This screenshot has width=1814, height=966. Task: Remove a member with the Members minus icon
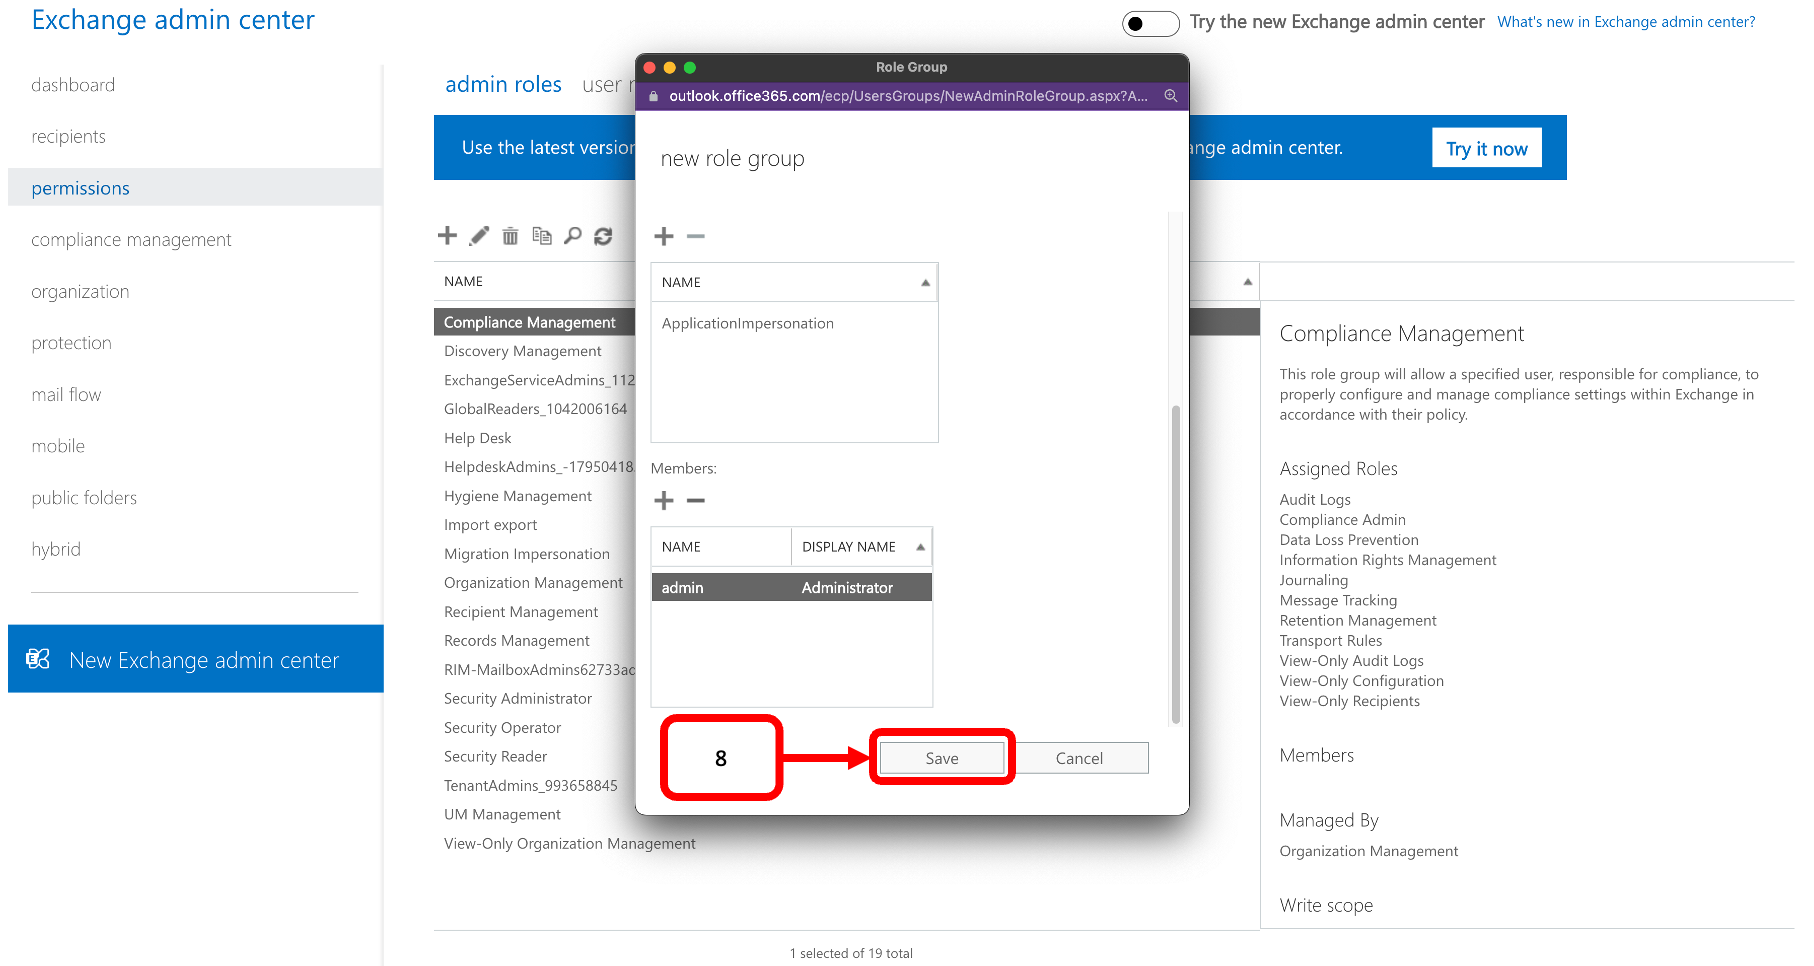696,500
